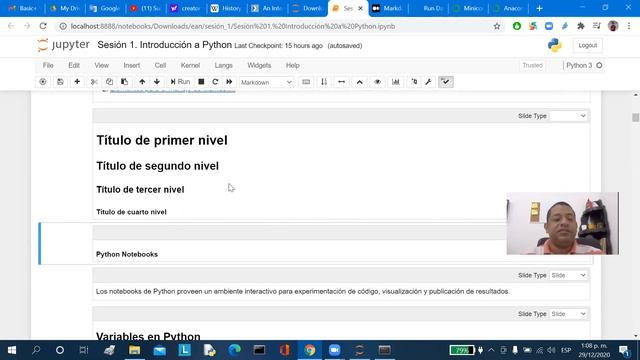Open the Windows Start menu
Image resolution: width=640 pixels, height=360 pixels.
click(12, 350)
